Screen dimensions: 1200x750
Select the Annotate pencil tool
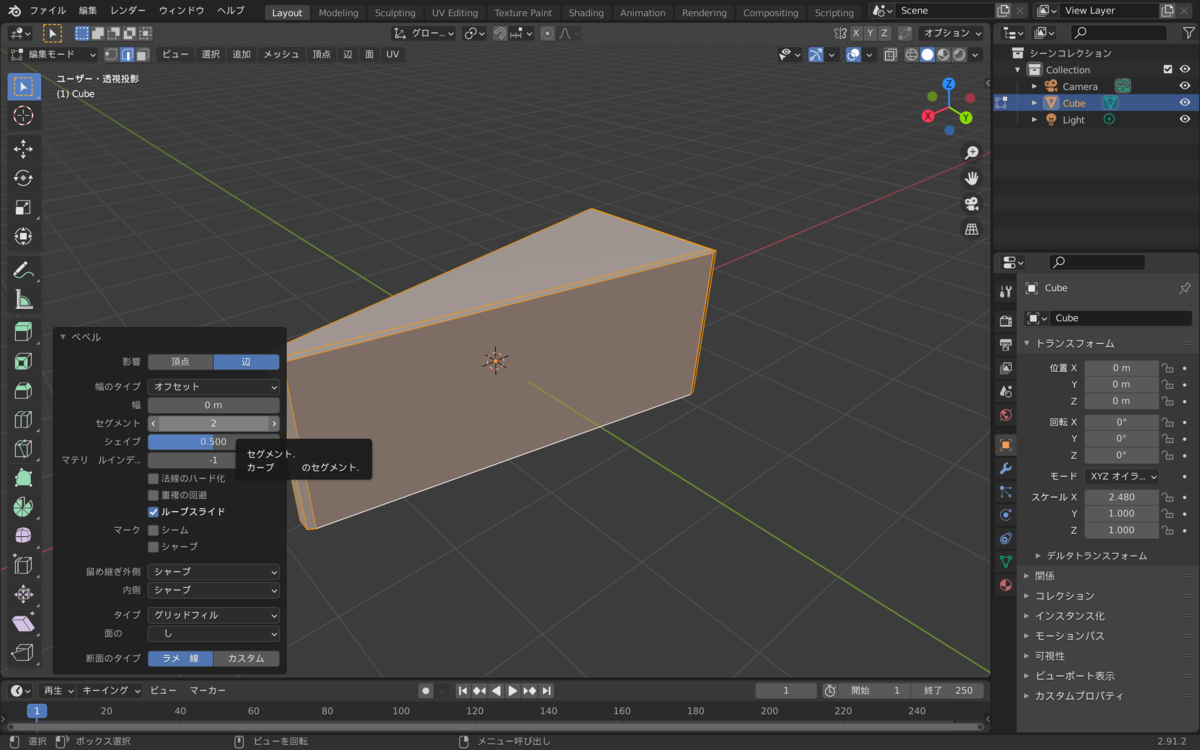click(x=23, y=270)
